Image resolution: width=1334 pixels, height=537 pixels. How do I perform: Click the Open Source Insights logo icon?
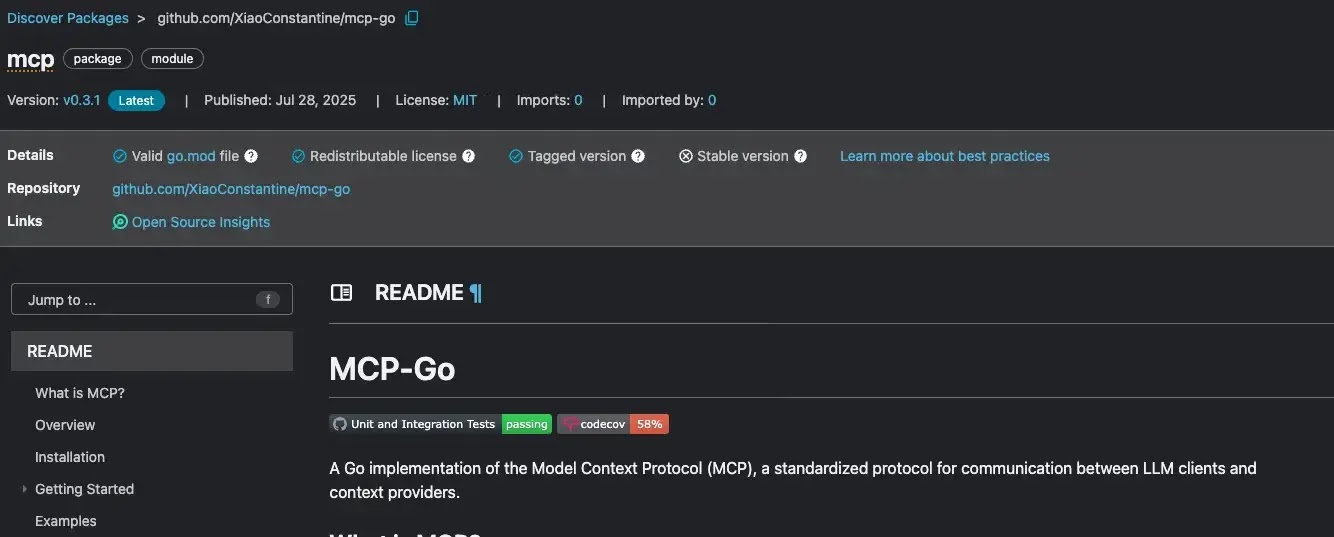tap(120, 222)
